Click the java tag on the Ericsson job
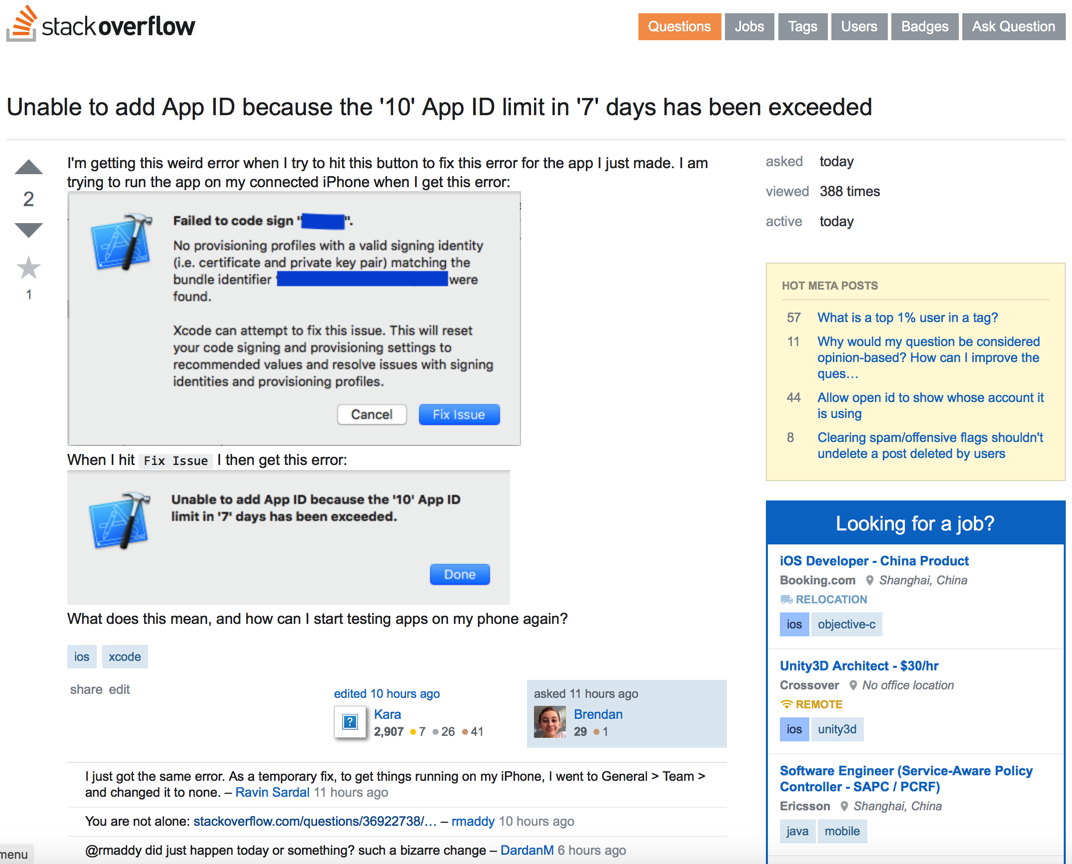 tap(797, 831)
